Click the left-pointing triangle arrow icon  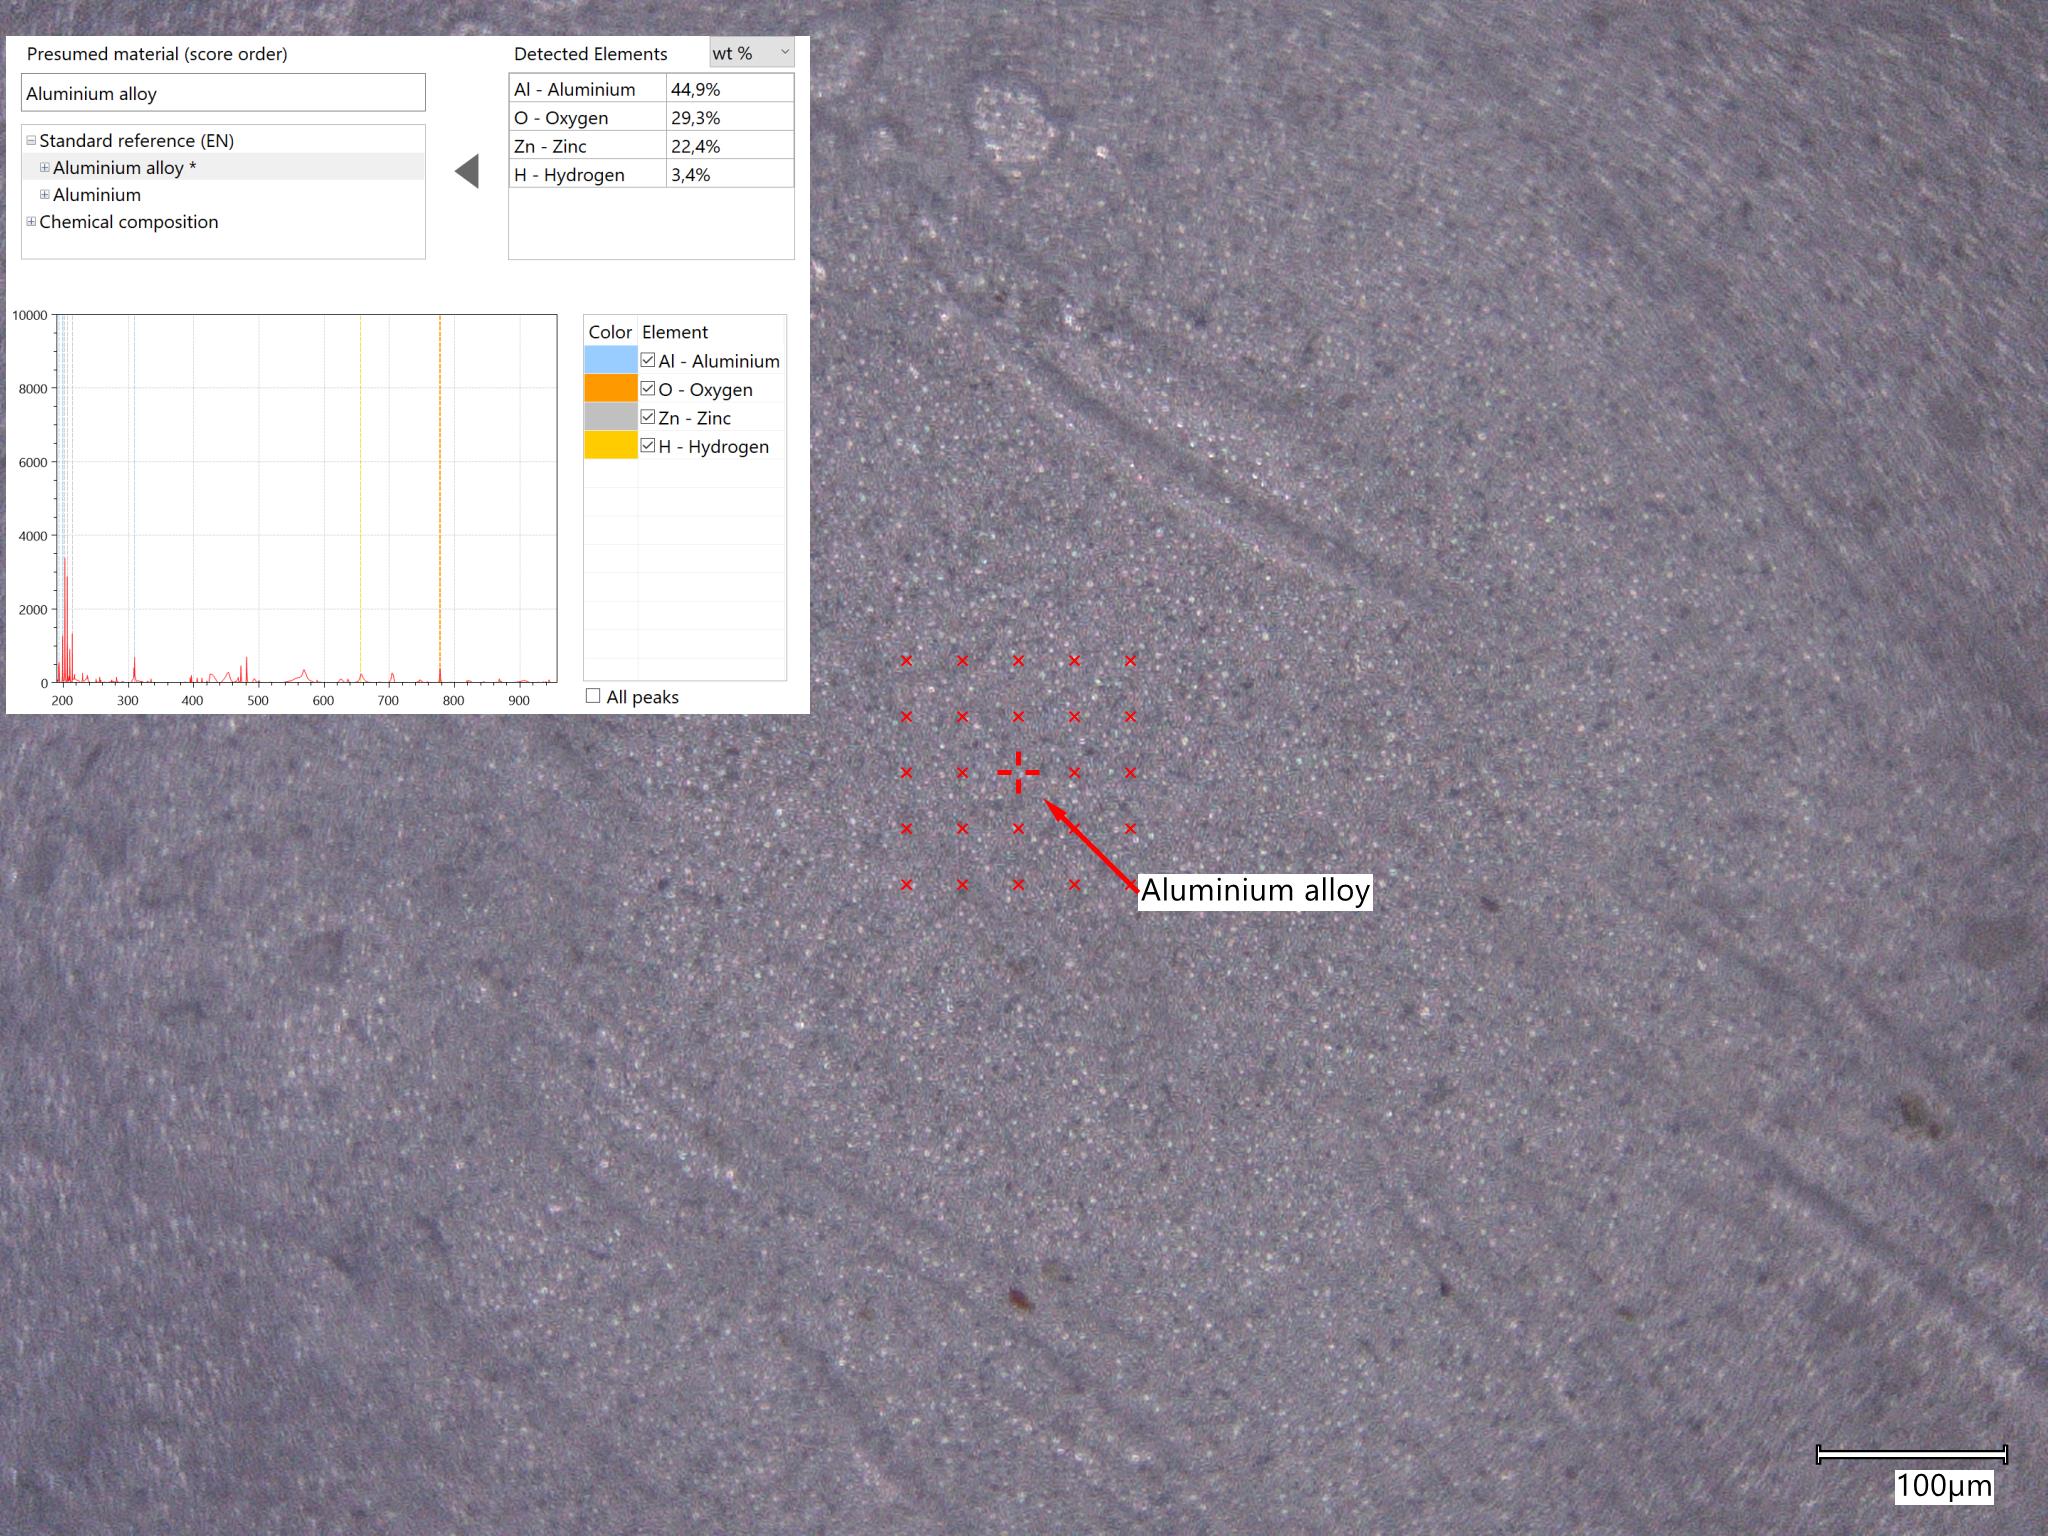click(467, 171)
